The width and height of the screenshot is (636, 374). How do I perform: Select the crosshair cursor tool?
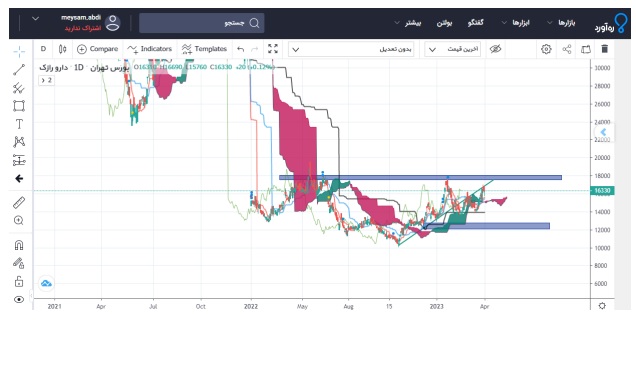click(x=19, y=52)
